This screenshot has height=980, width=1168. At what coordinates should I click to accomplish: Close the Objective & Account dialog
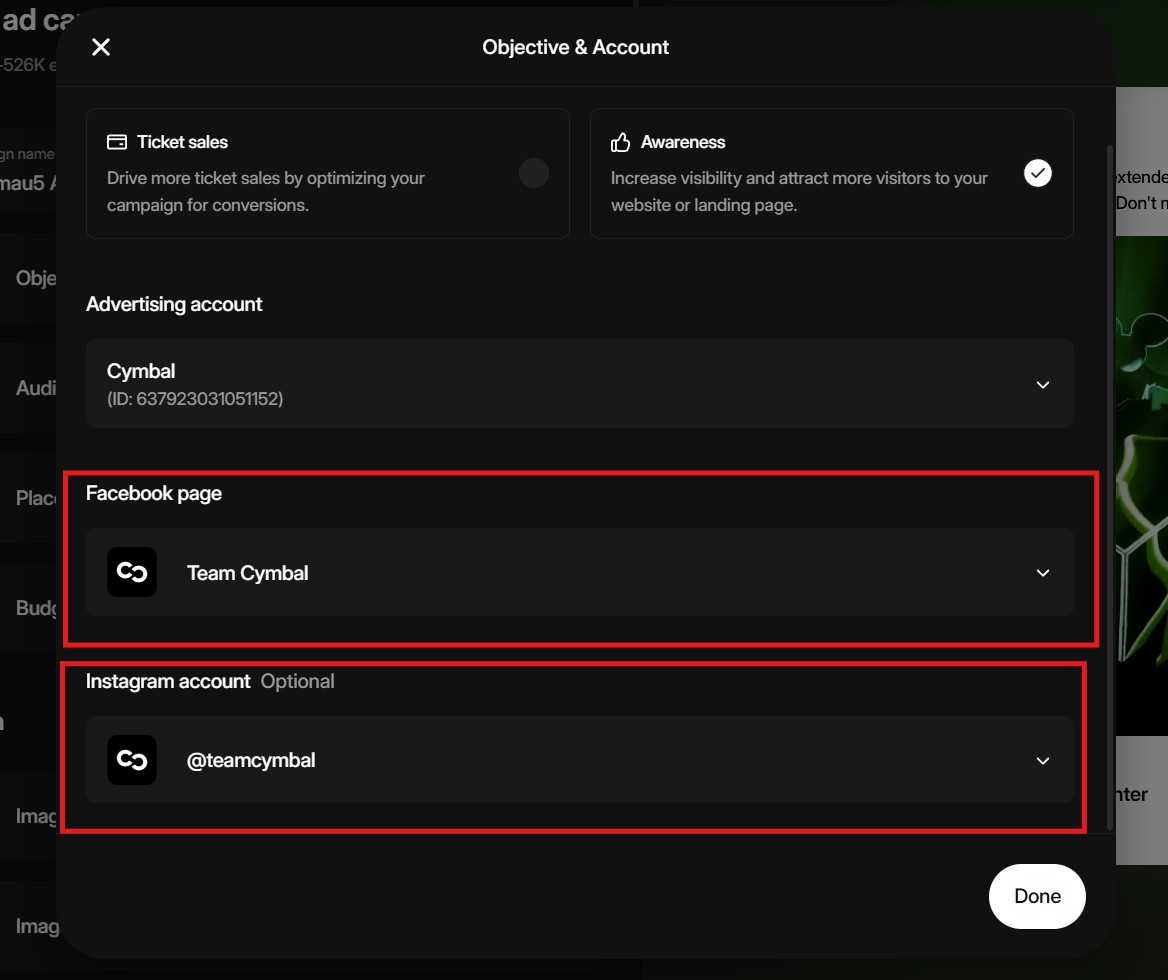[101, 47]
